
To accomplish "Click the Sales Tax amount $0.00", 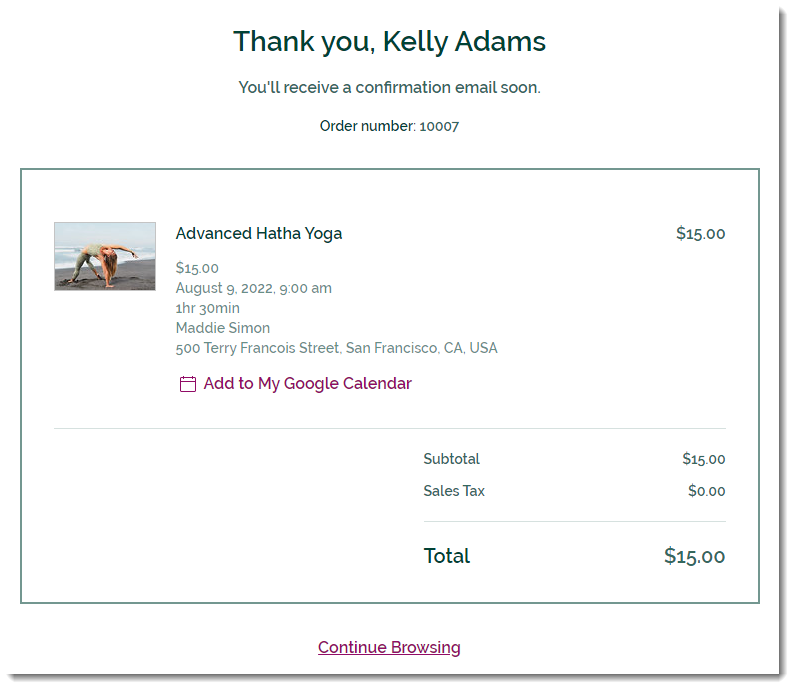I will coord(706,491).
